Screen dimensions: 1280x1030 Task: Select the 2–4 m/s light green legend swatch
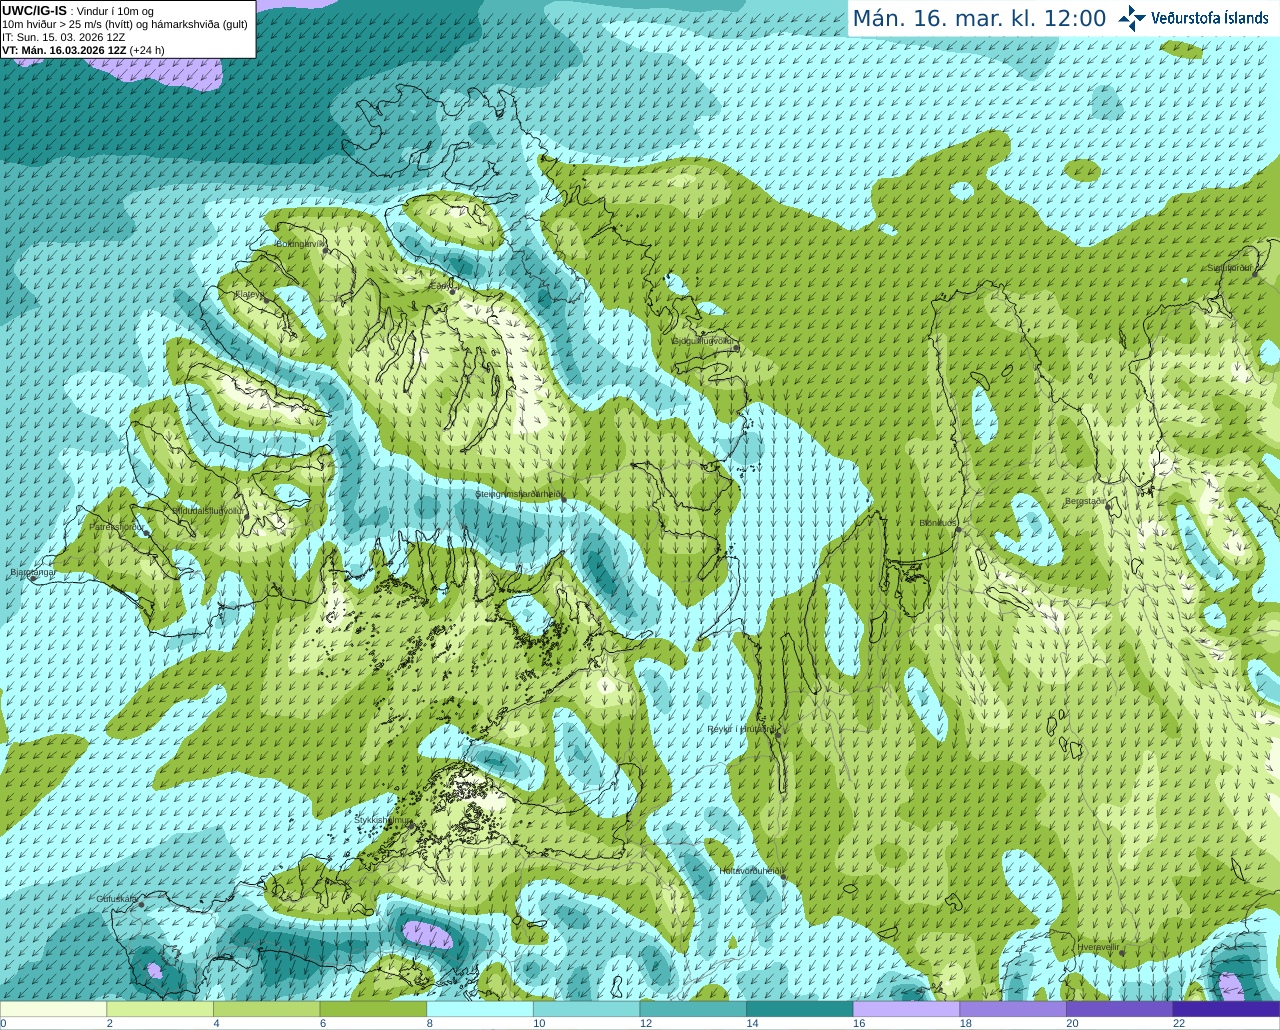tap(159, 1009)
